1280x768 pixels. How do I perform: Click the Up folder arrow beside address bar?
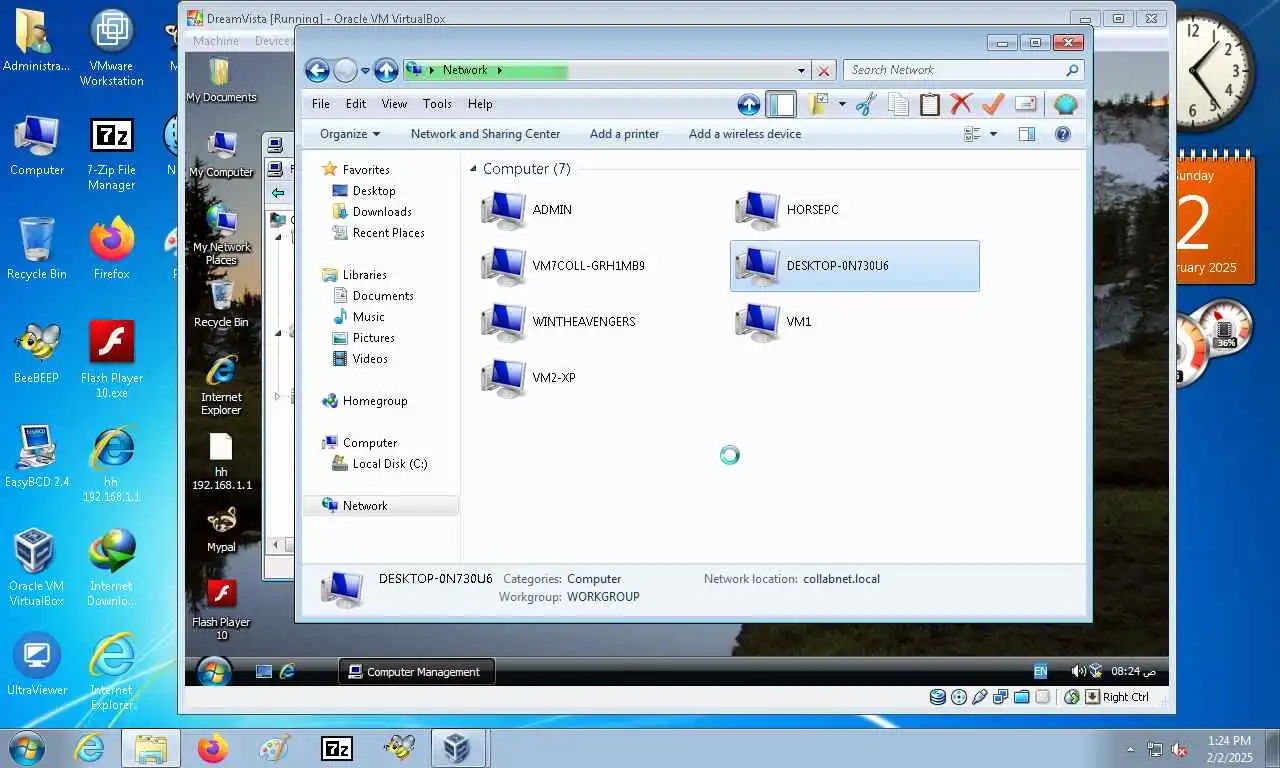tap(386, 70)
